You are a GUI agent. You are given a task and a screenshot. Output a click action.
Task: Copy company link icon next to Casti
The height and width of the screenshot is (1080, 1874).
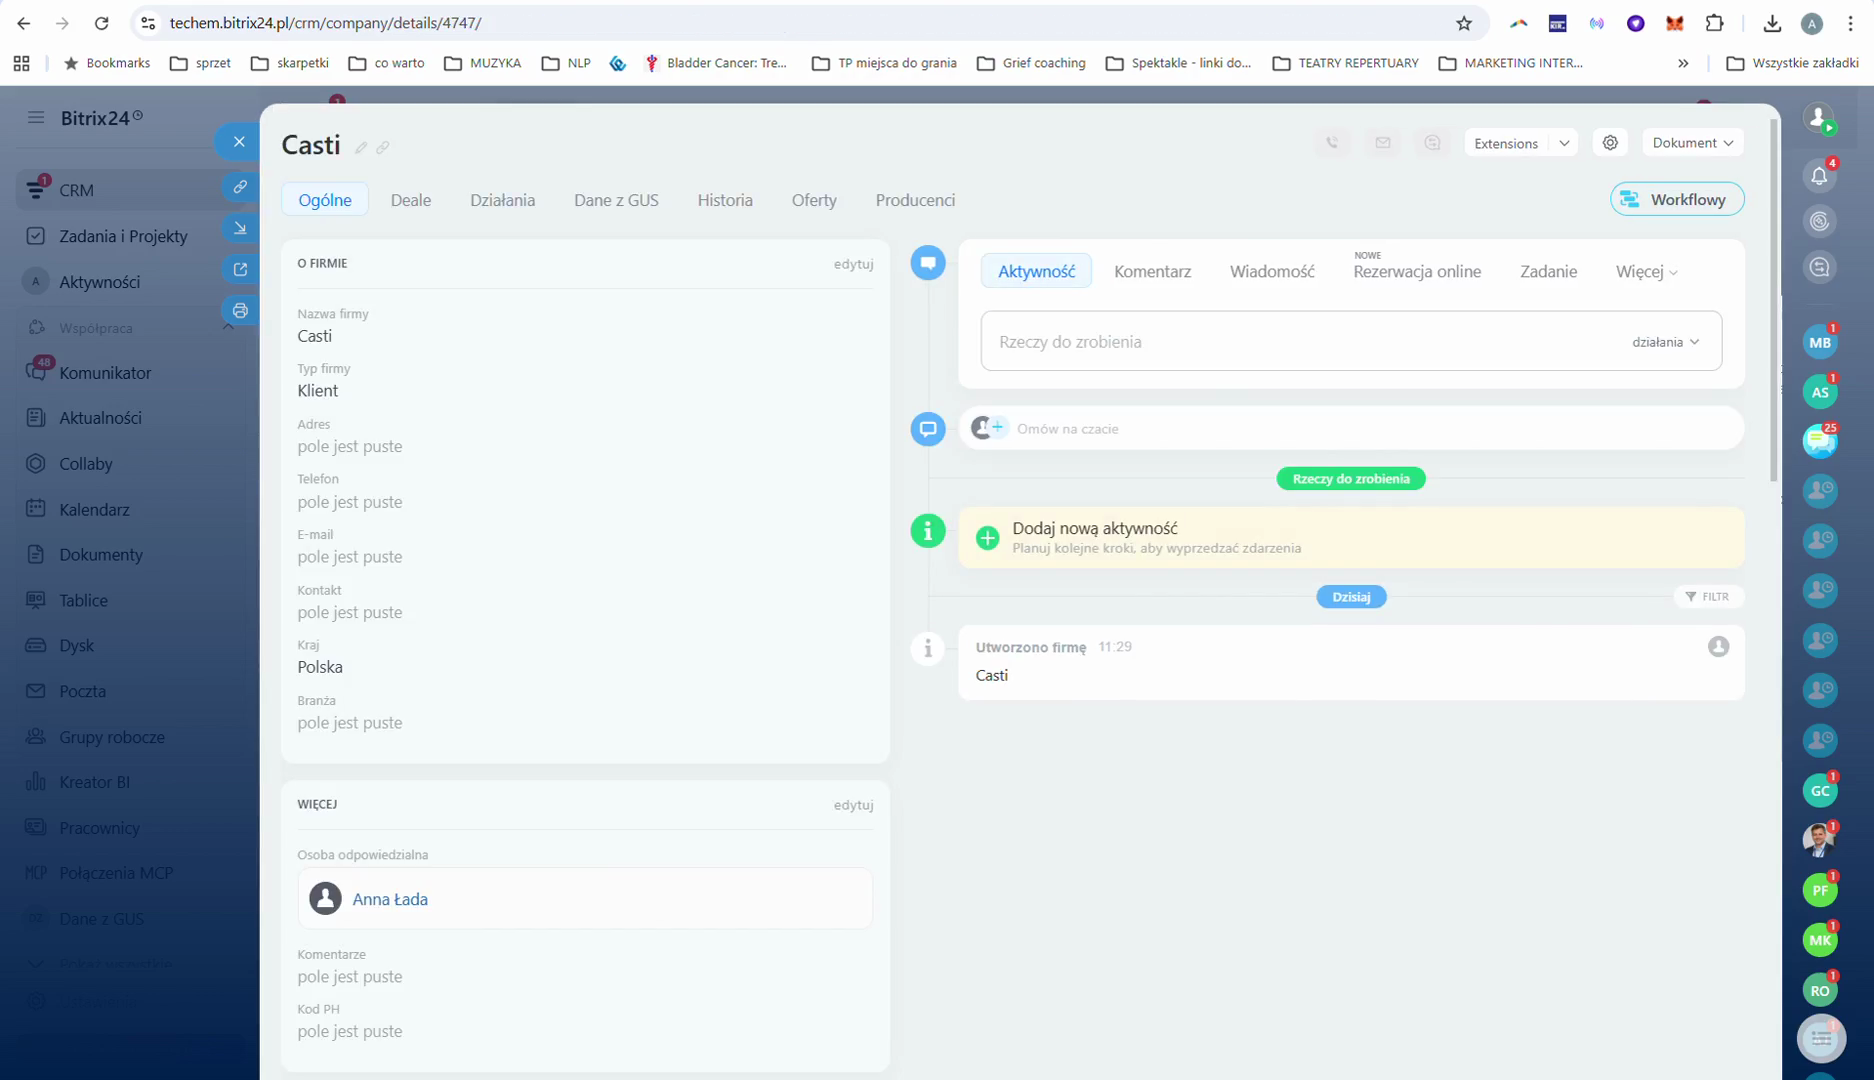pyautogui.click(x=383, y=147)
